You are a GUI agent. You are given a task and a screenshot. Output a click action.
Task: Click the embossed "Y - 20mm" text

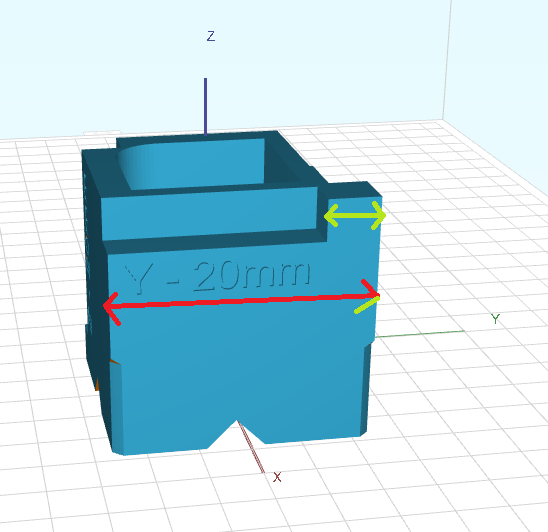pos(217,276)
